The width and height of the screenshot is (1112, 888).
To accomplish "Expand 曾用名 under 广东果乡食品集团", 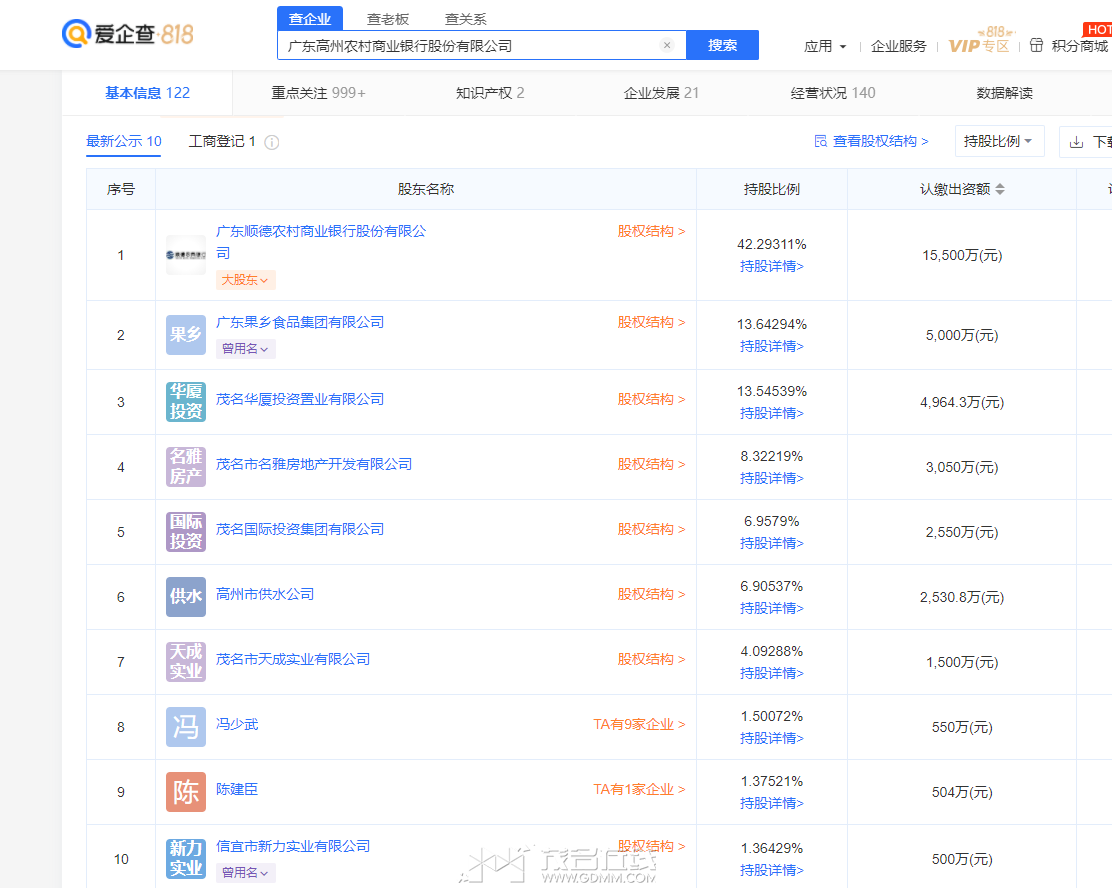I will point(245,349).
